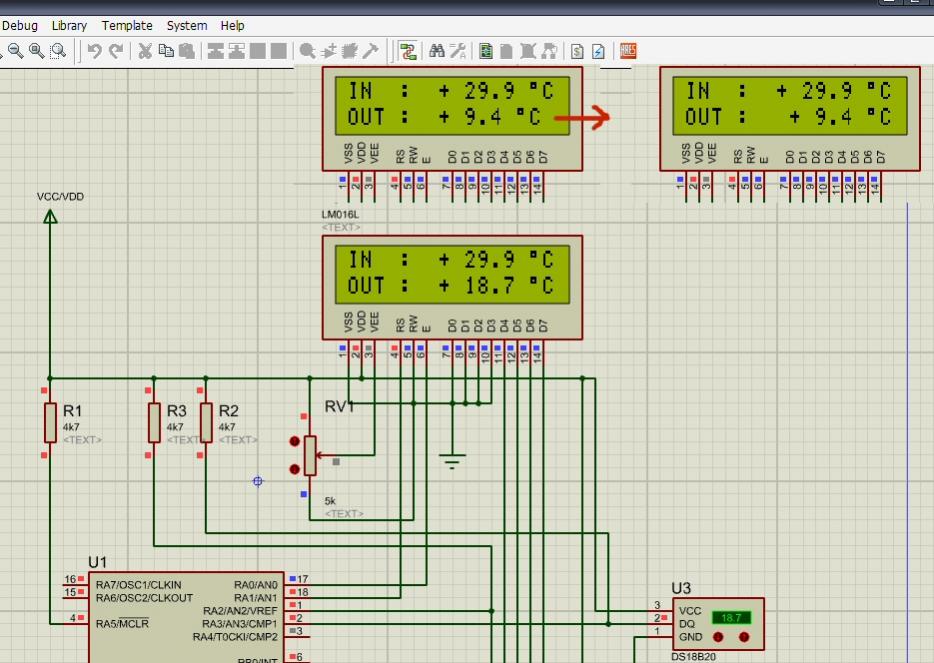Run the electrical rules check icon
The width and height of the screenshot is (934, 663).
pyautogui.click(x=598, y=51)
